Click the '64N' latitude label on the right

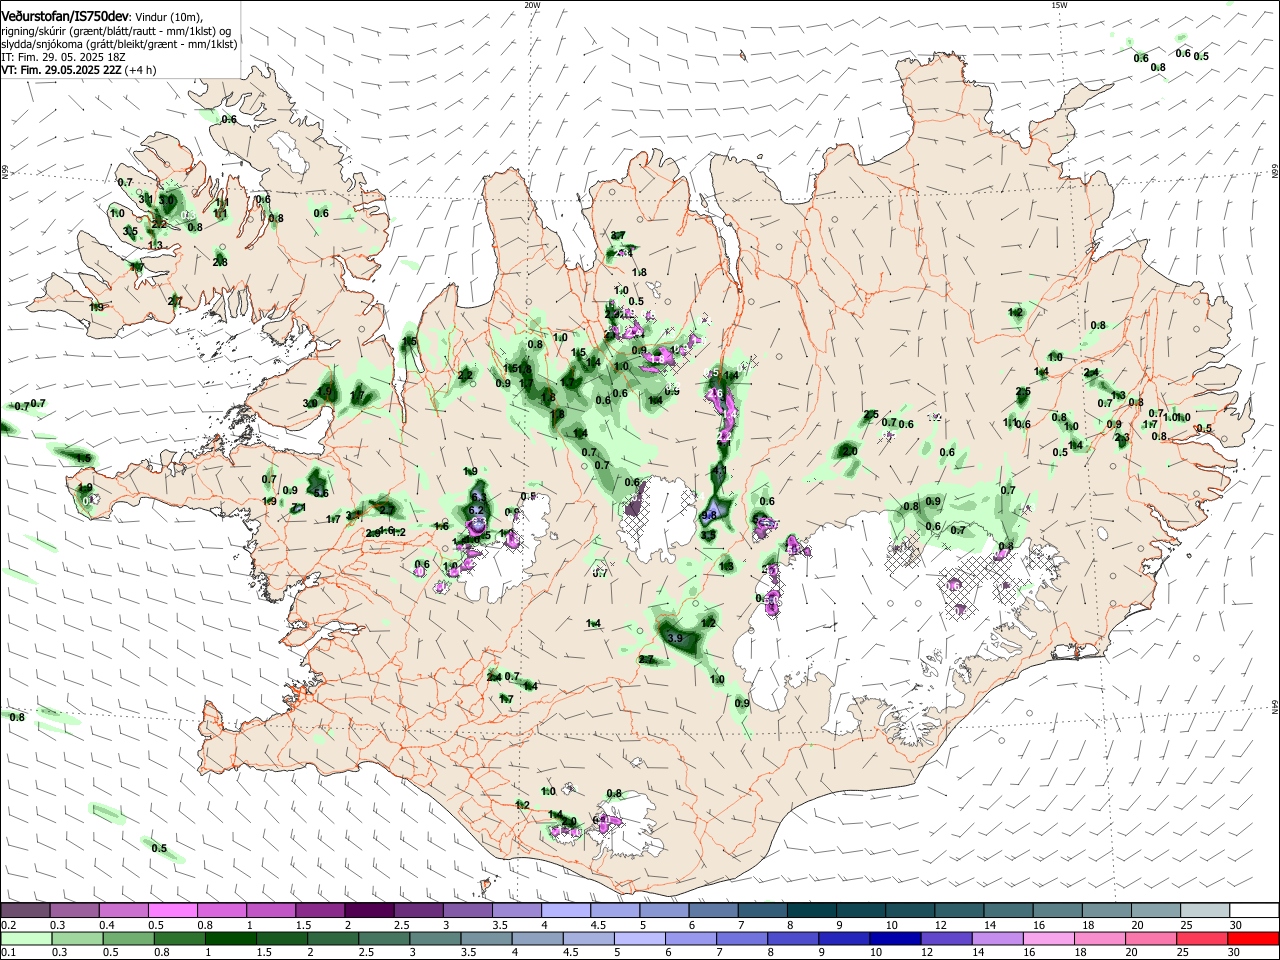click(1275, 706)
